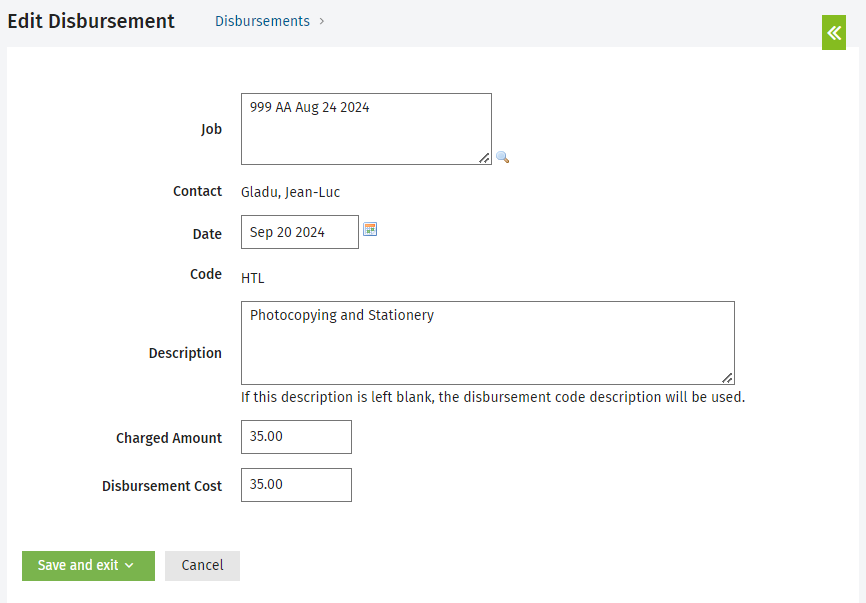Screen dimensions: 866x603
Task: Click the Contact field label
Action: point(197,191)
